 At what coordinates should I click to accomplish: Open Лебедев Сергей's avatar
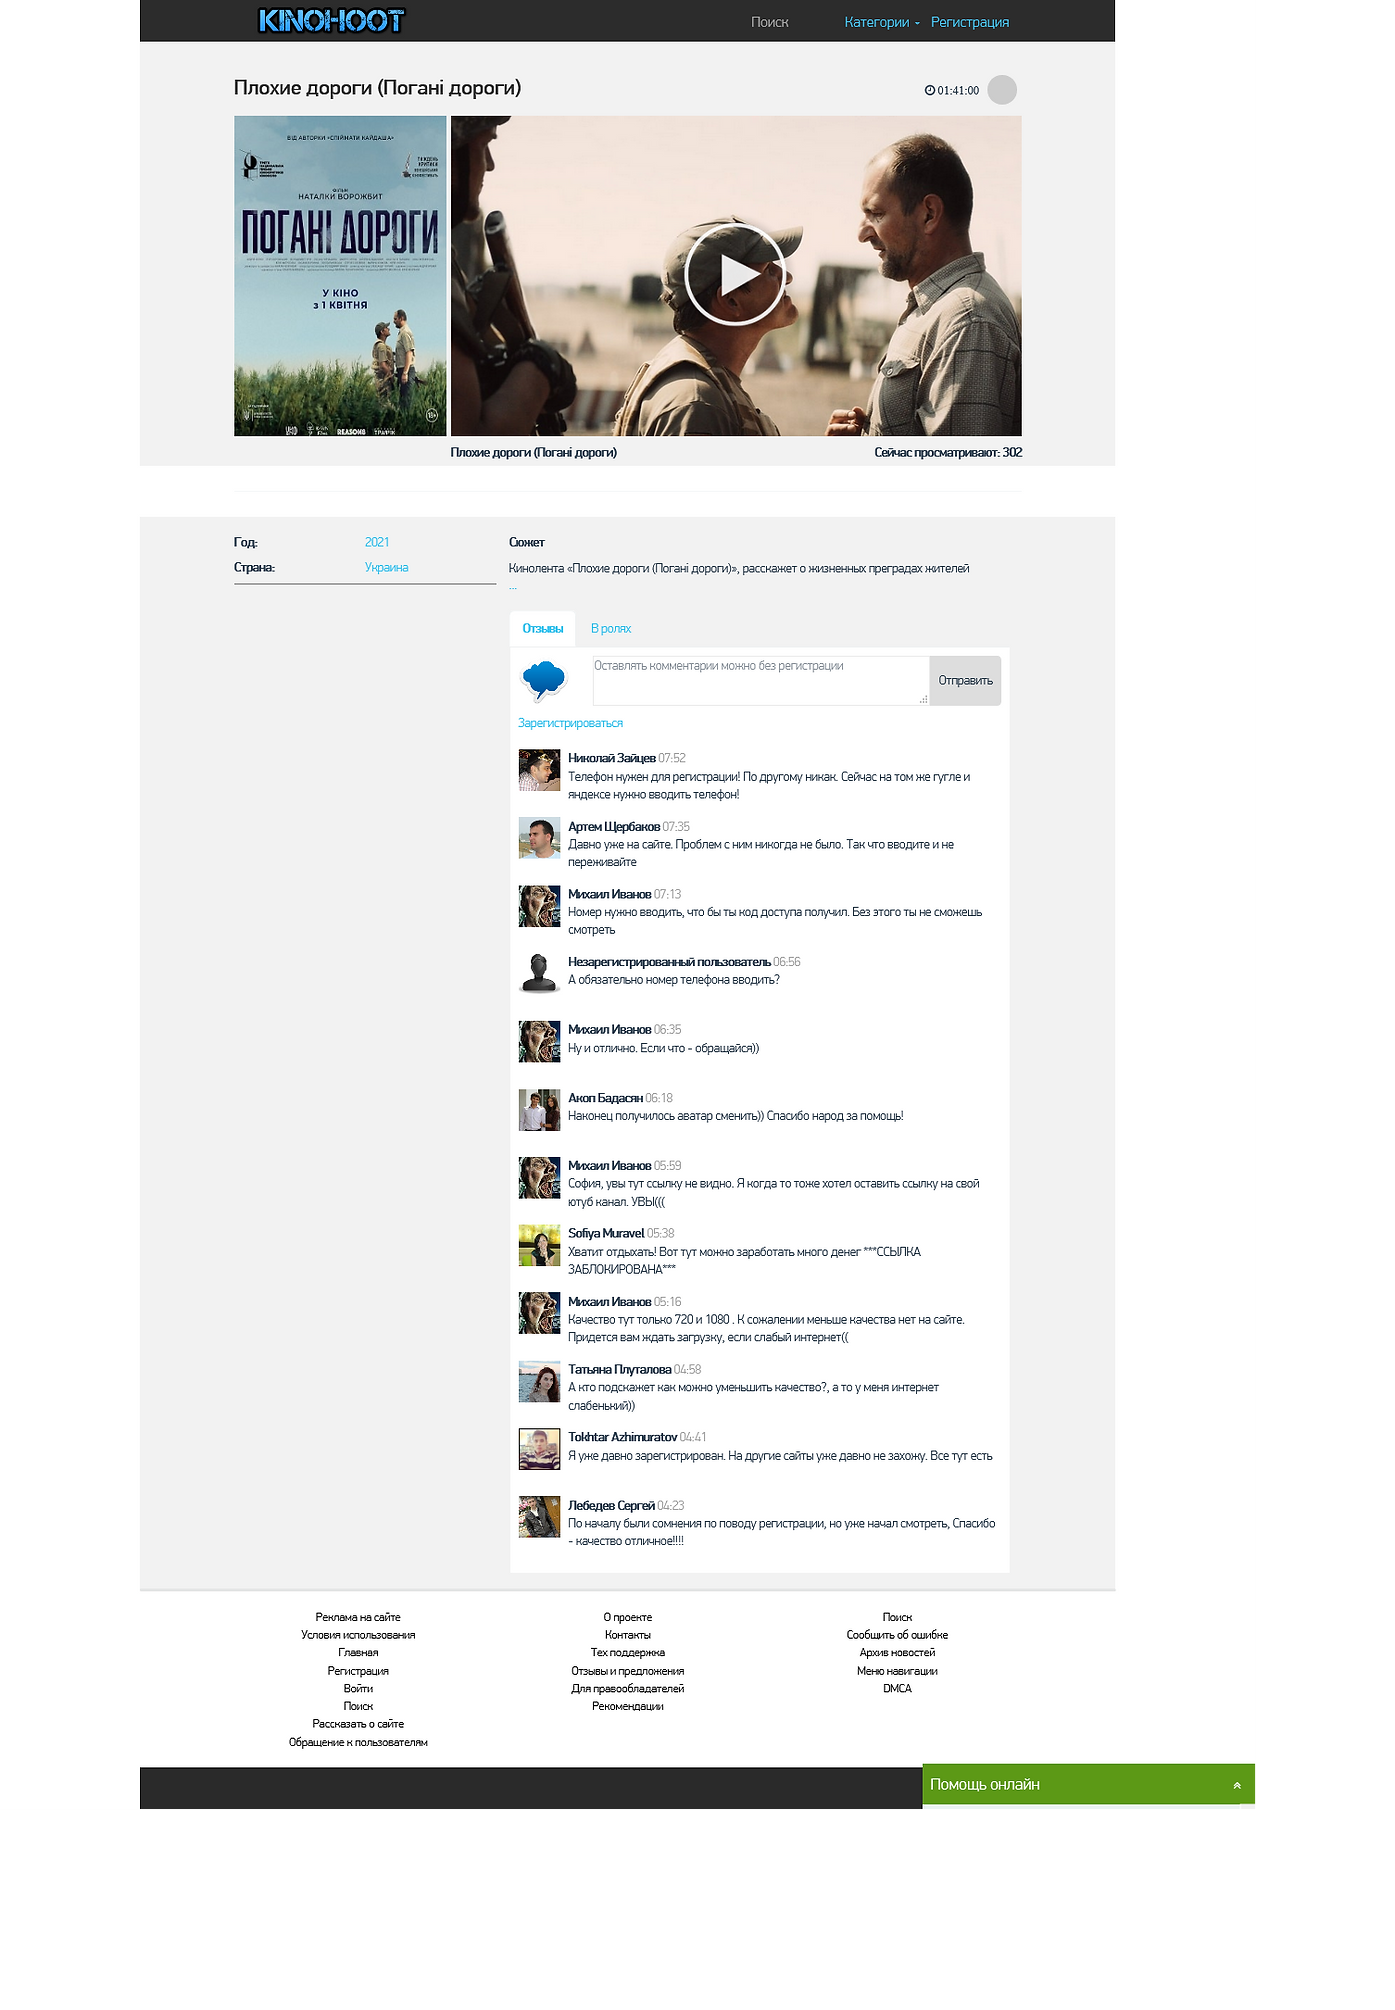(539, 1517)
